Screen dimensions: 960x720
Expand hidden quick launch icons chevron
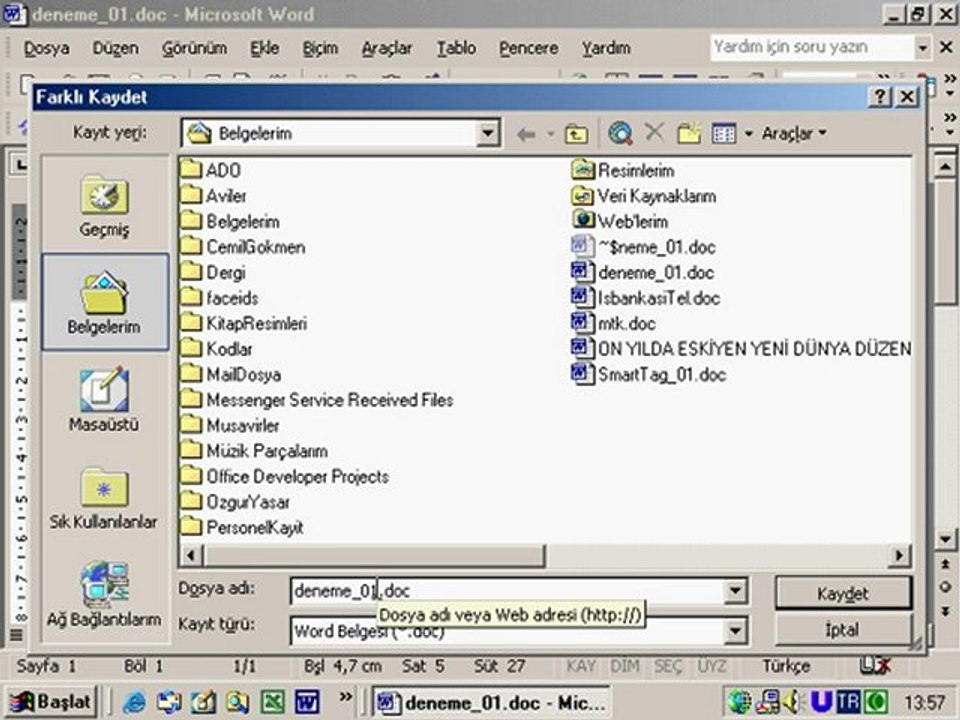[346, 696]
